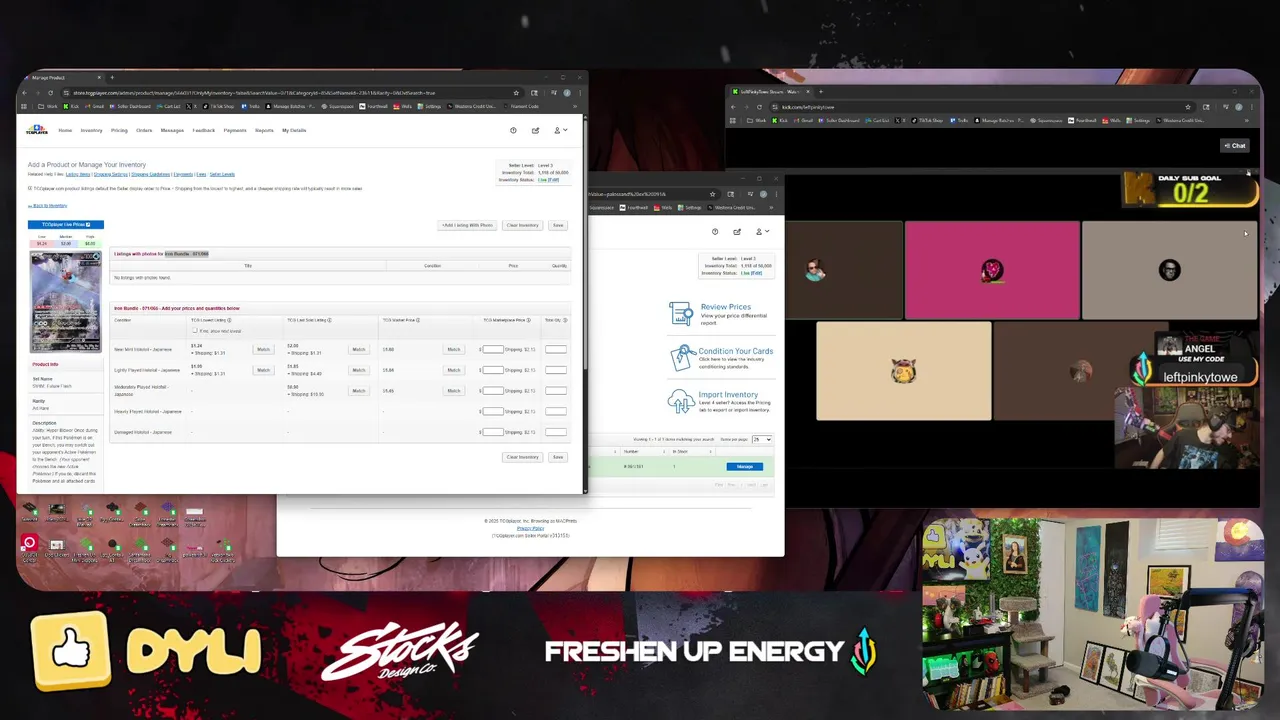Screen dimensions: 1280x720
Task: Click the external link icon in the front TCGplayer header
Action: [x=535, y=130]
